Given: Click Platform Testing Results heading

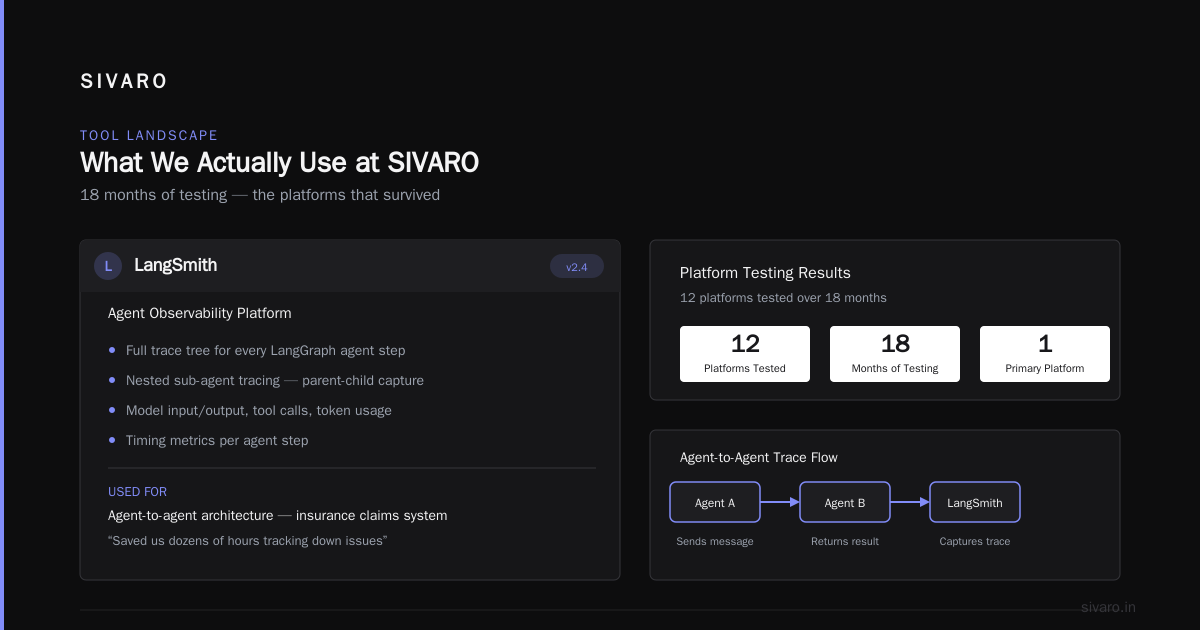Looking at the screenshot, I should coord(765,273).
